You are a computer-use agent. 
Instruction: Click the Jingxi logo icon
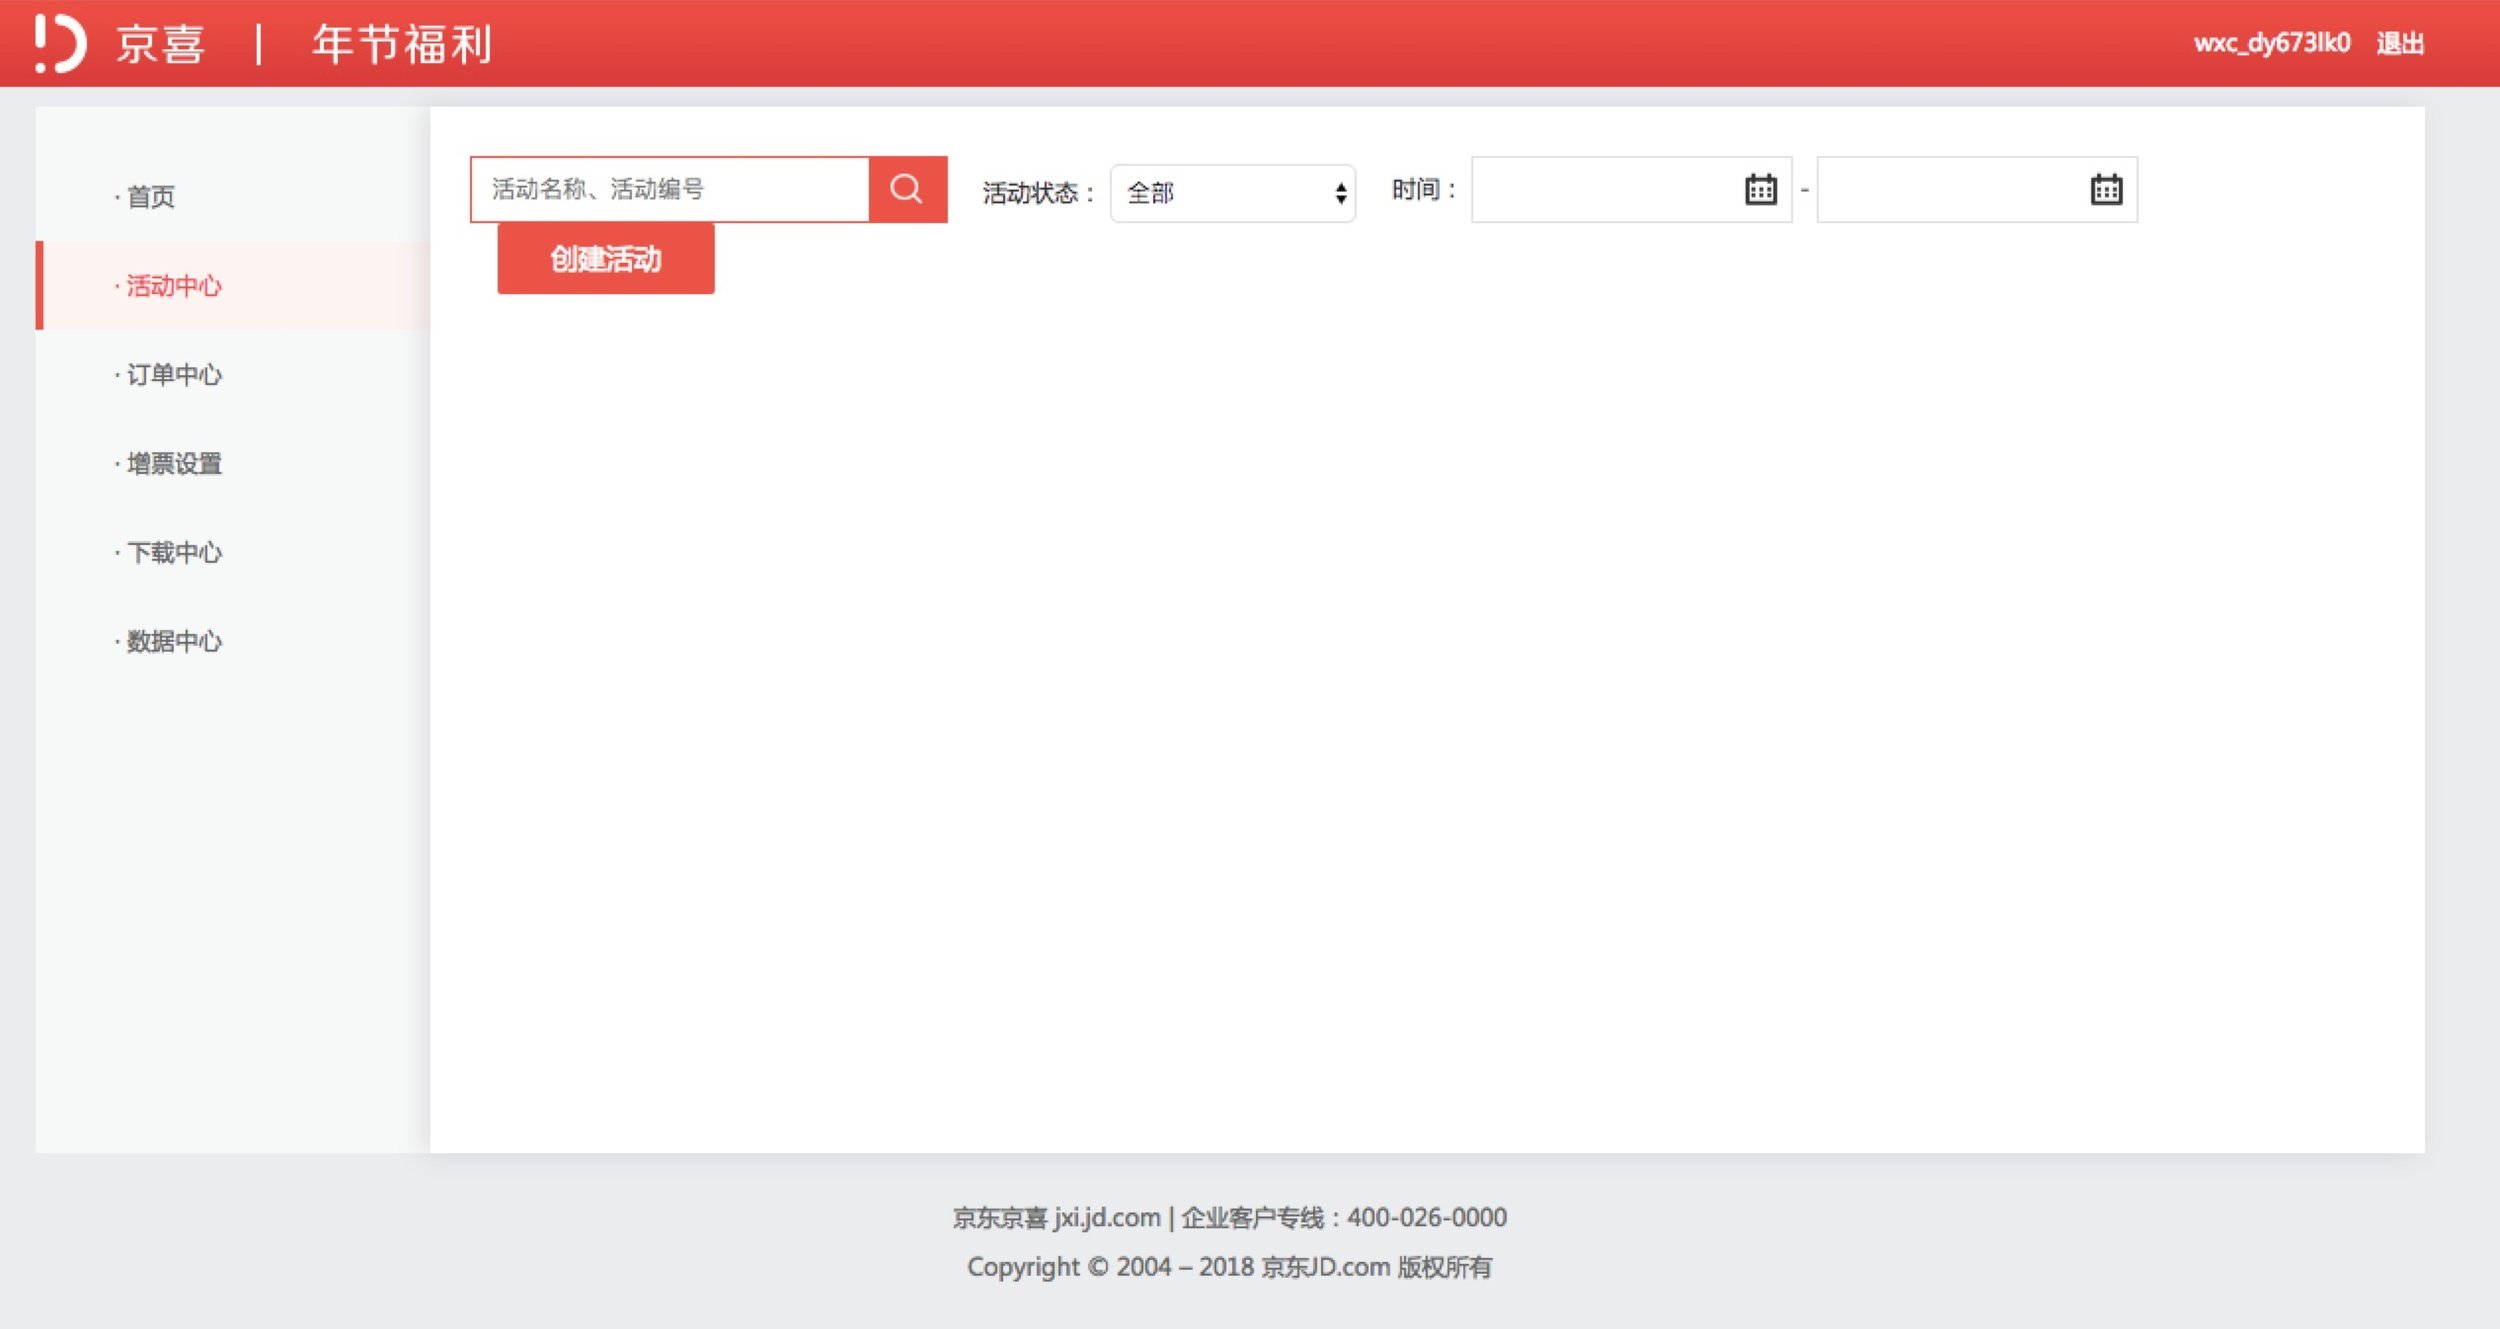[x=60, y=44]
